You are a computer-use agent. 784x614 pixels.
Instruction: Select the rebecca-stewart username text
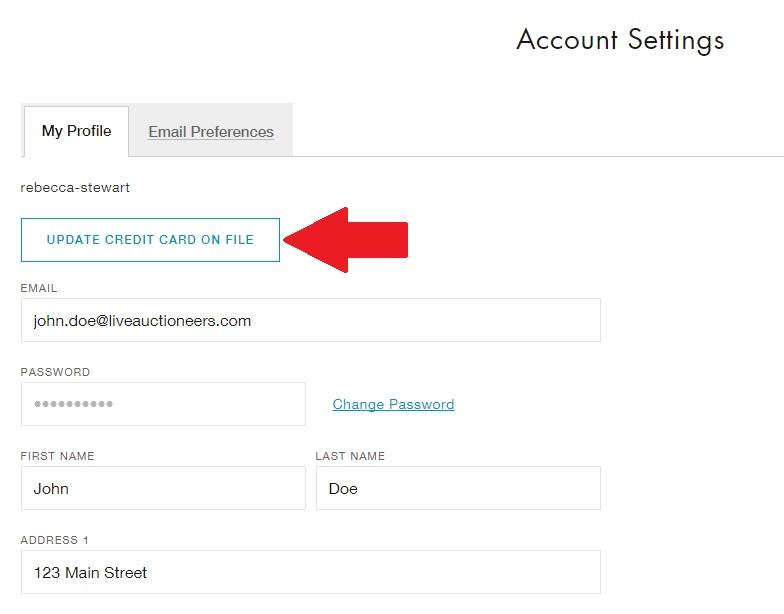(75, 188)
